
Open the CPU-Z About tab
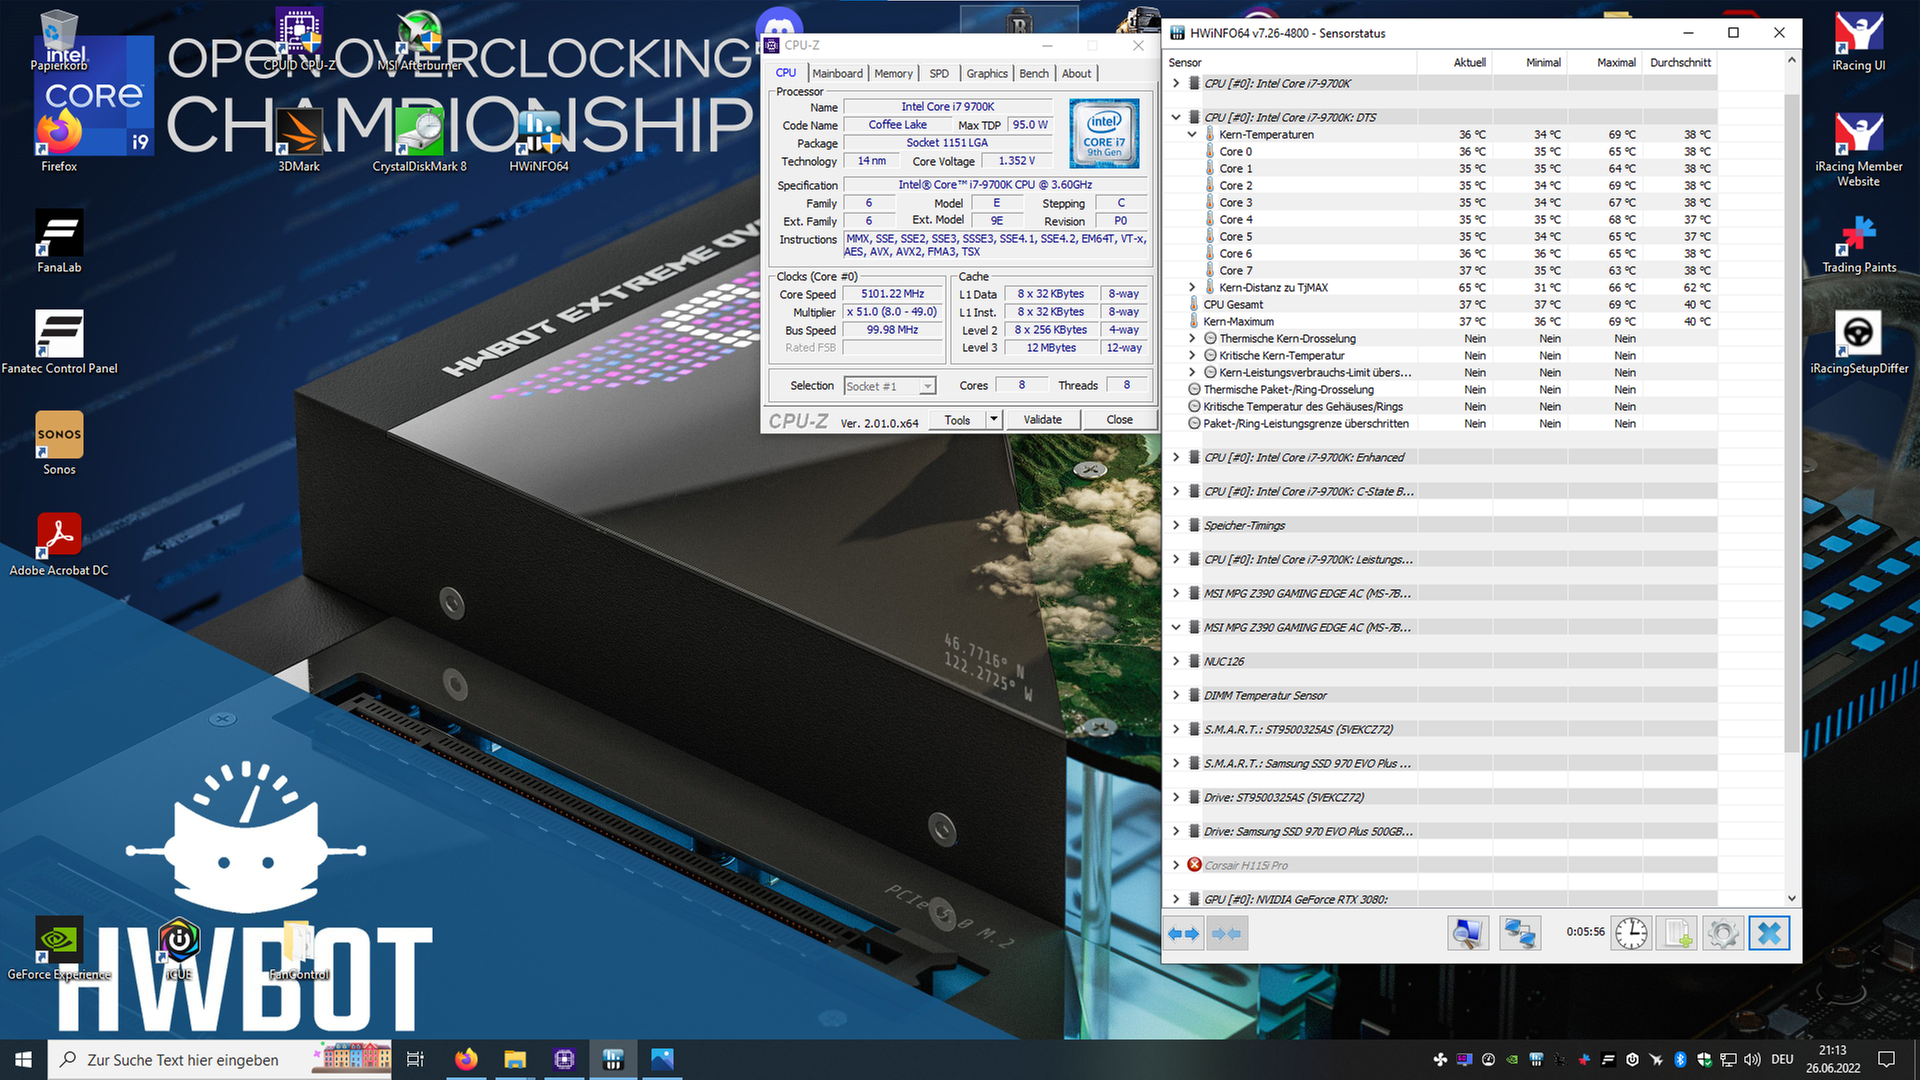(1077, 73)
